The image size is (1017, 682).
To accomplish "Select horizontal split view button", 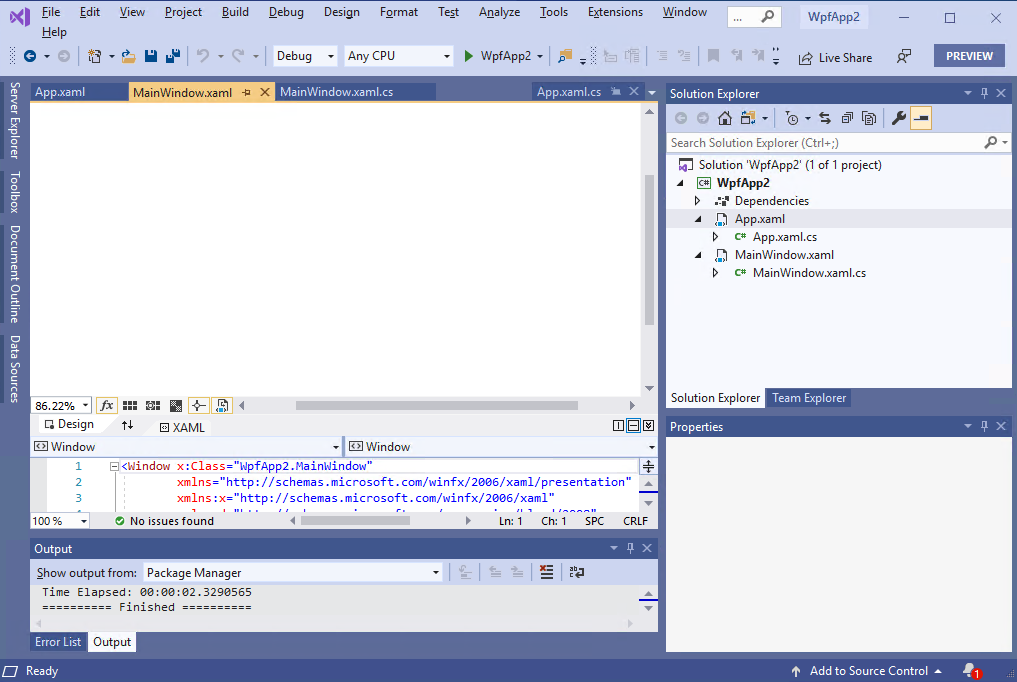I will (633, 425).
